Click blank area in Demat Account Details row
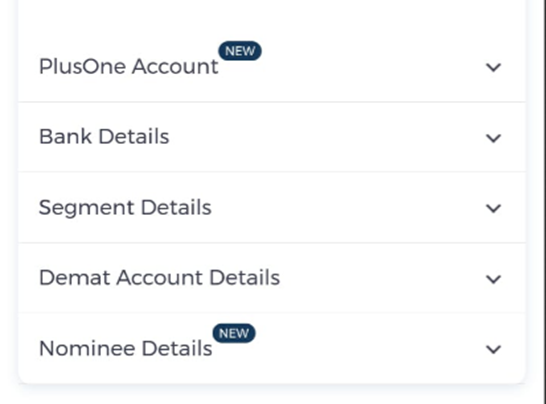546x404 pixels. 383,278
